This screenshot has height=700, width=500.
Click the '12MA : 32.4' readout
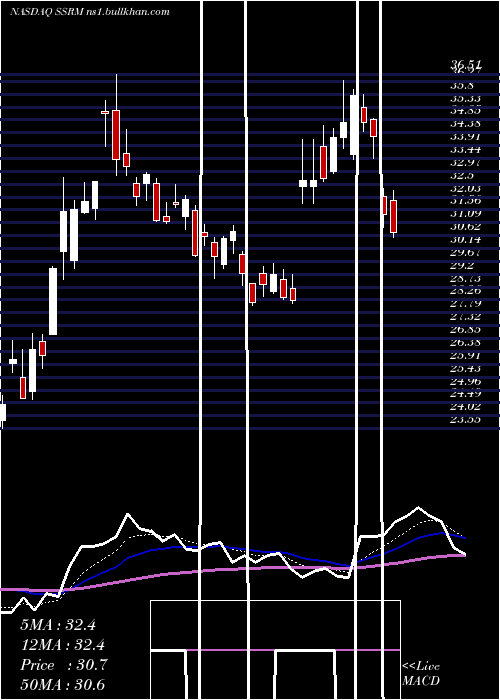click(63, 645)
